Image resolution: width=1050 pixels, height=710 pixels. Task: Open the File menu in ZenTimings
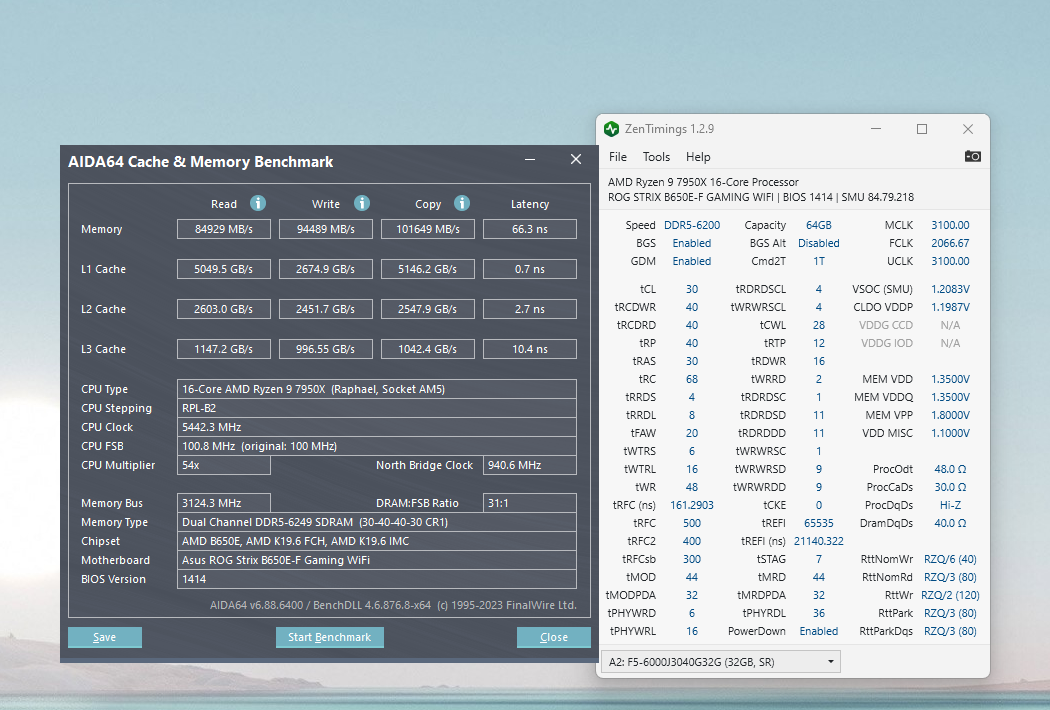pyautogui.click(x=617, y=157)
